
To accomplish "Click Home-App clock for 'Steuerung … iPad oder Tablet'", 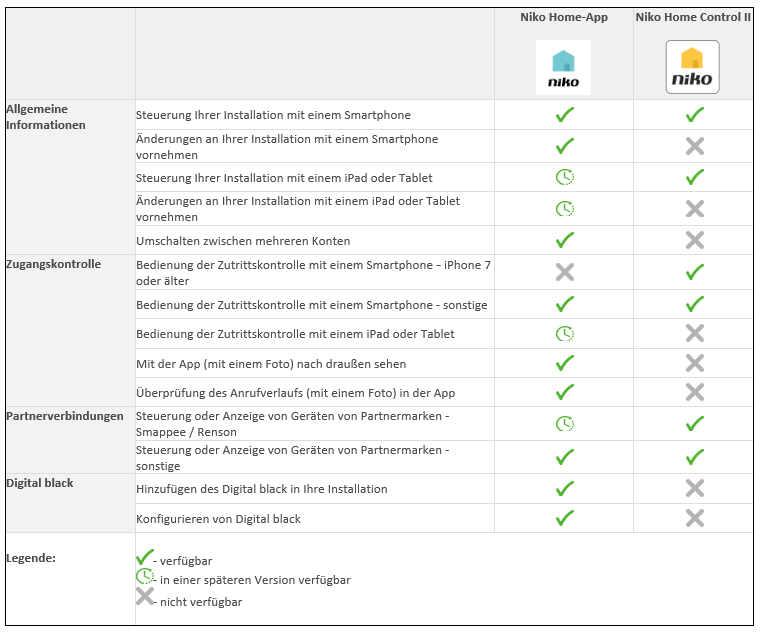I will (565, 178).
